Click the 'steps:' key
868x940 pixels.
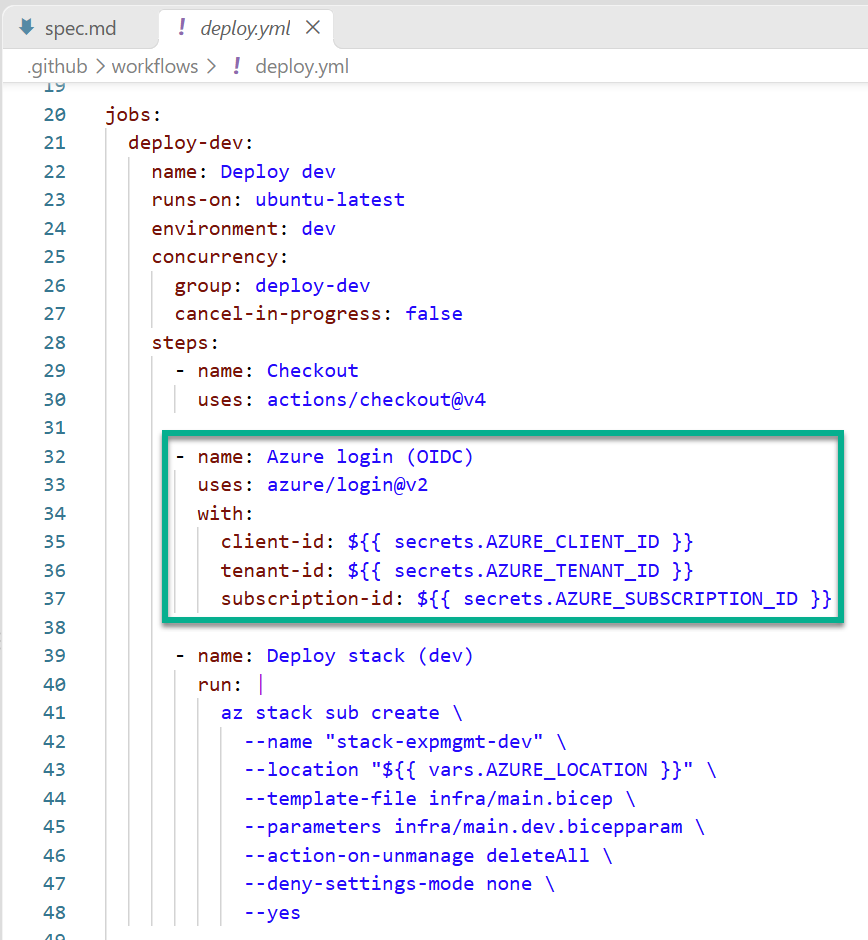(185, 343)
